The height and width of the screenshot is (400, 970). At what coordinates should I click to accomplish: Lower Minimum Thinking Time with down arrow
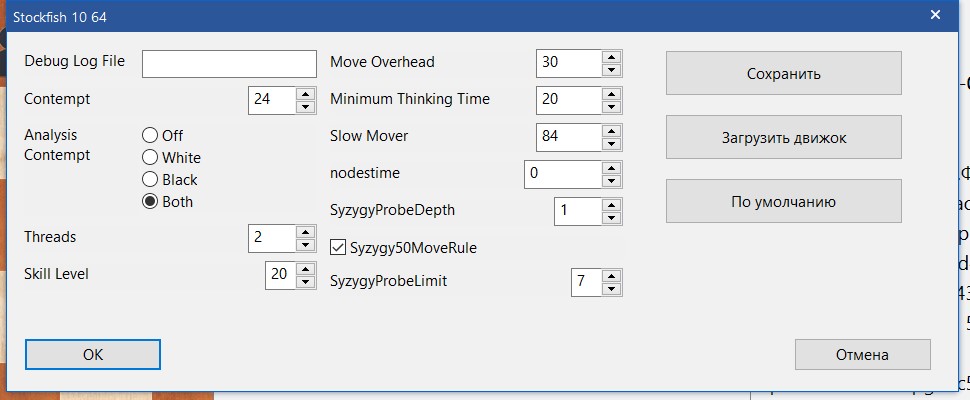click(x=611, y=105)
